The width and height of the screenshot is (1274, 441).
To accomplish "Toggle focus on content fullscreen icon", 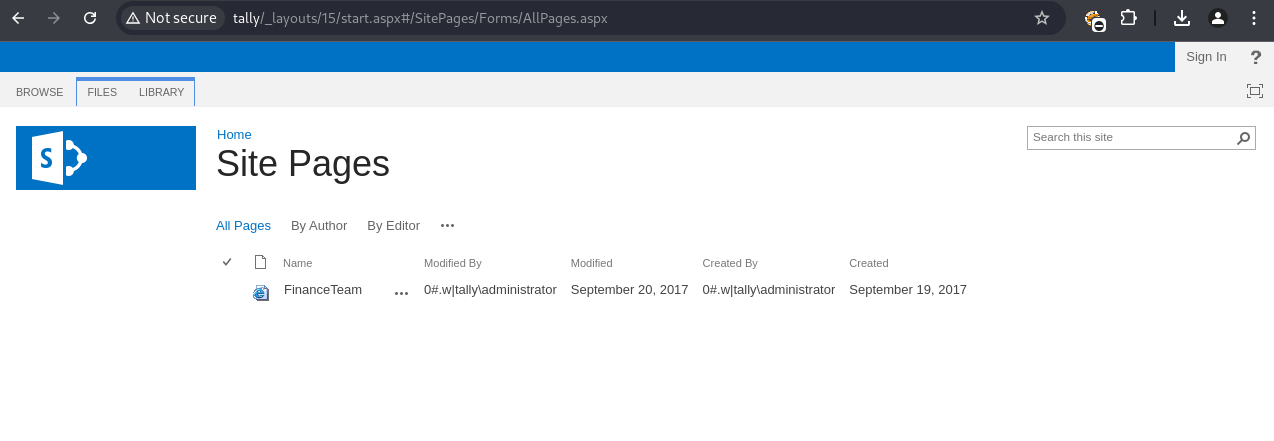I will tap(1254, 92).
